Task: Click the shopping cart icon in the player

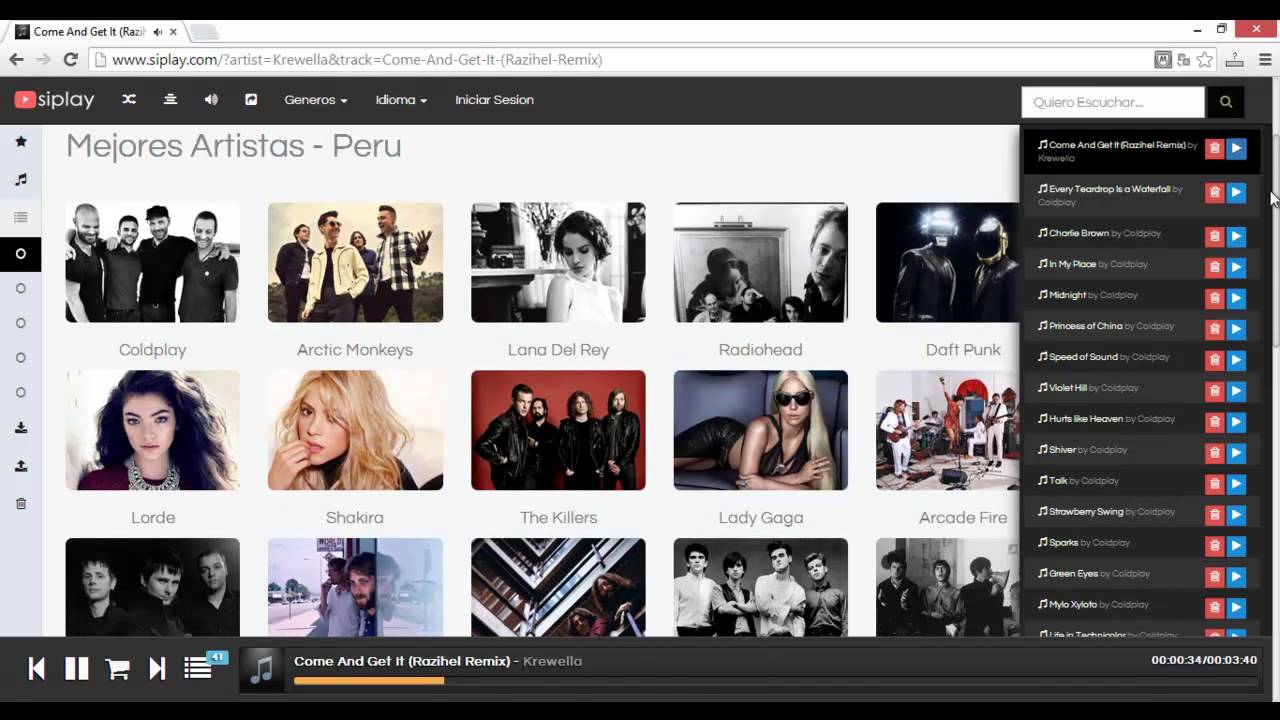Action: pos(118,669)
